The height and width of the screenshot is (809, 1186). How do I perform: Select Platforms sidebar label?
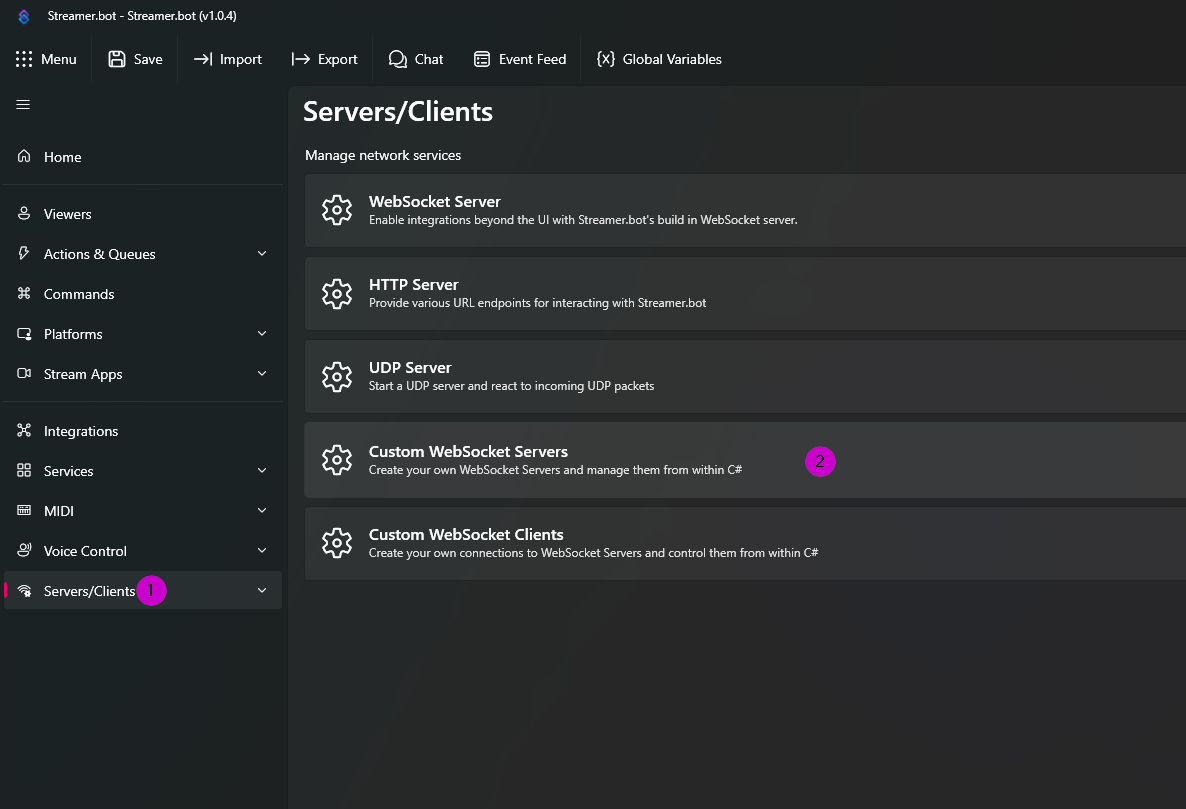pyautogui.click(x=73, y=334)
